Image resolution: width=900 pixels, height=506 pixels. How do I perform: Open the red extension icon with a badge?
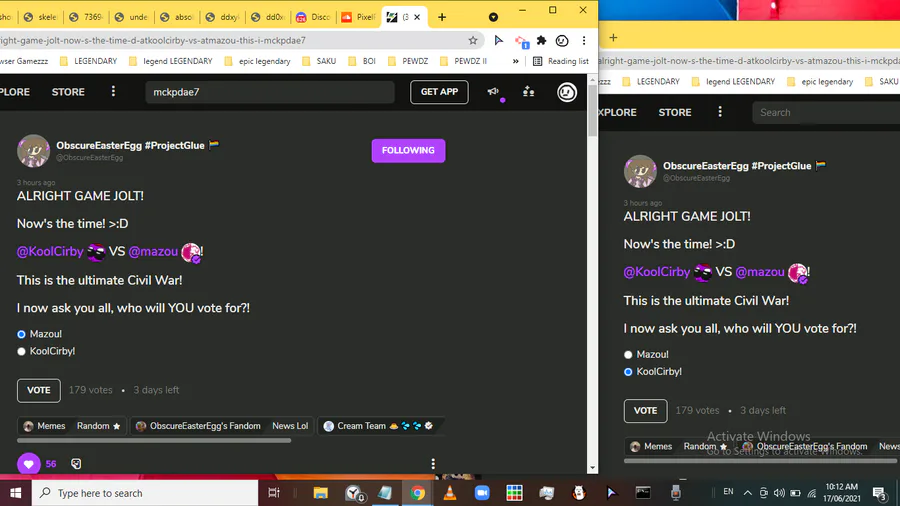coord(521,41)
